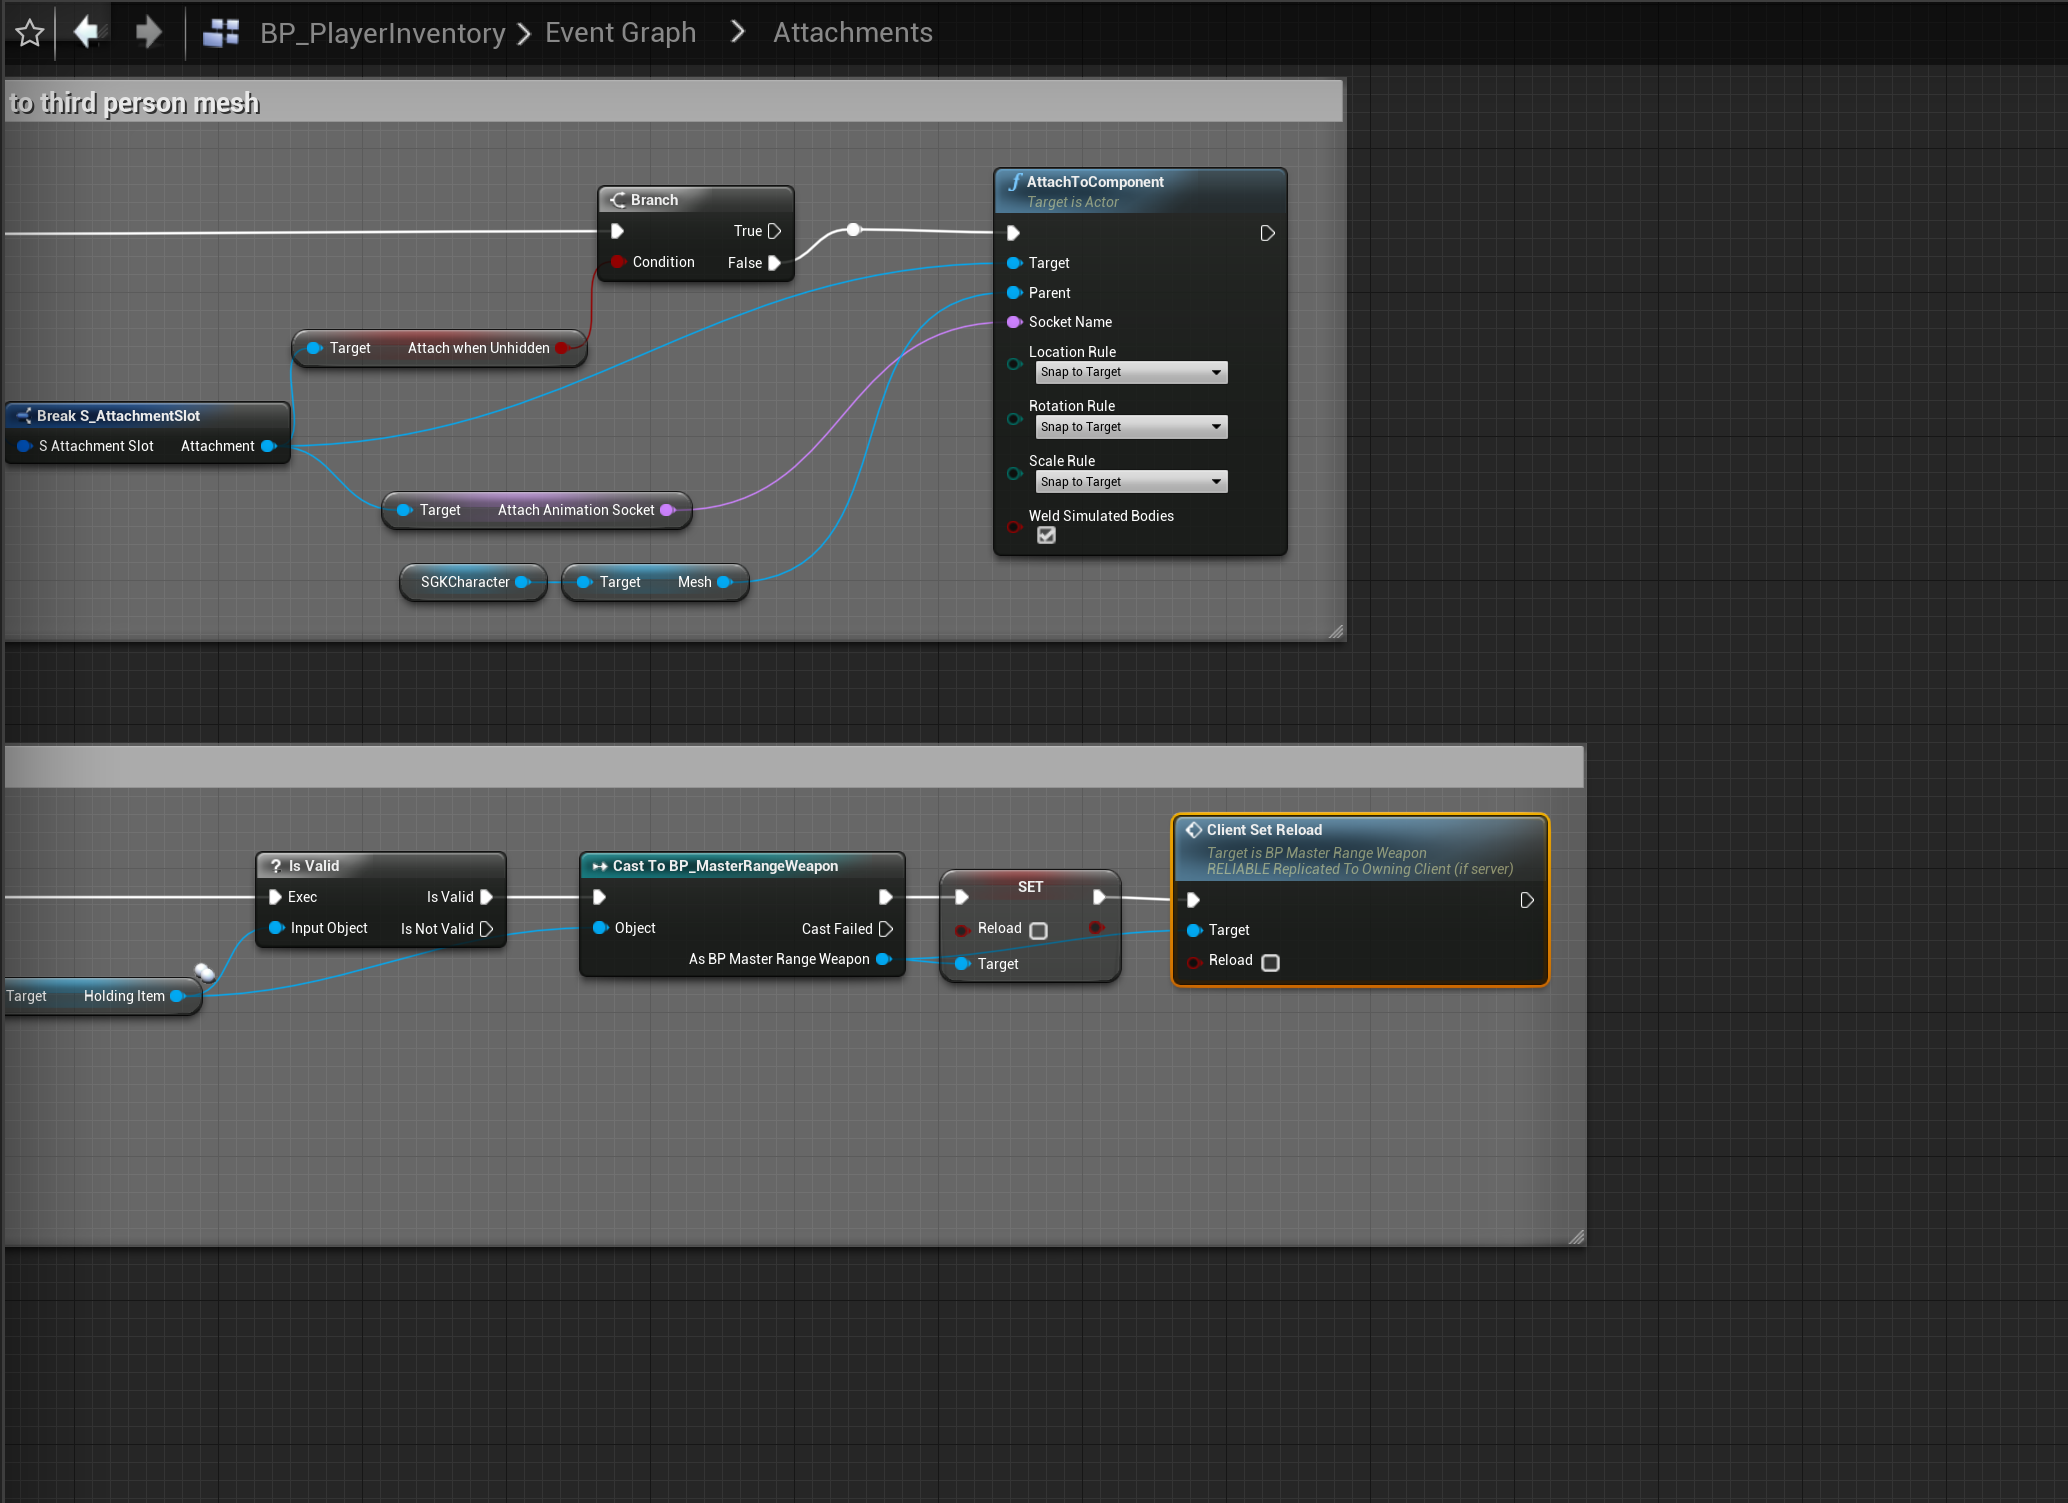This screenshot has width=2068, height=1503.
Task: Select the Cast To BP_MasterRangeWeapon node title
Action: click(725, 866)
